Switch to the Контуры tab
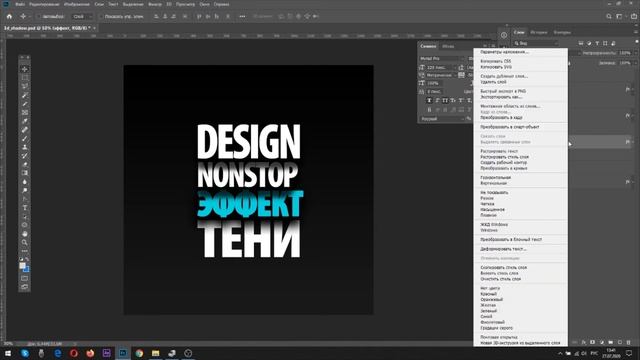Image resolution: width=640 pixels, height=360 pixels. click(x=562, y=32)
